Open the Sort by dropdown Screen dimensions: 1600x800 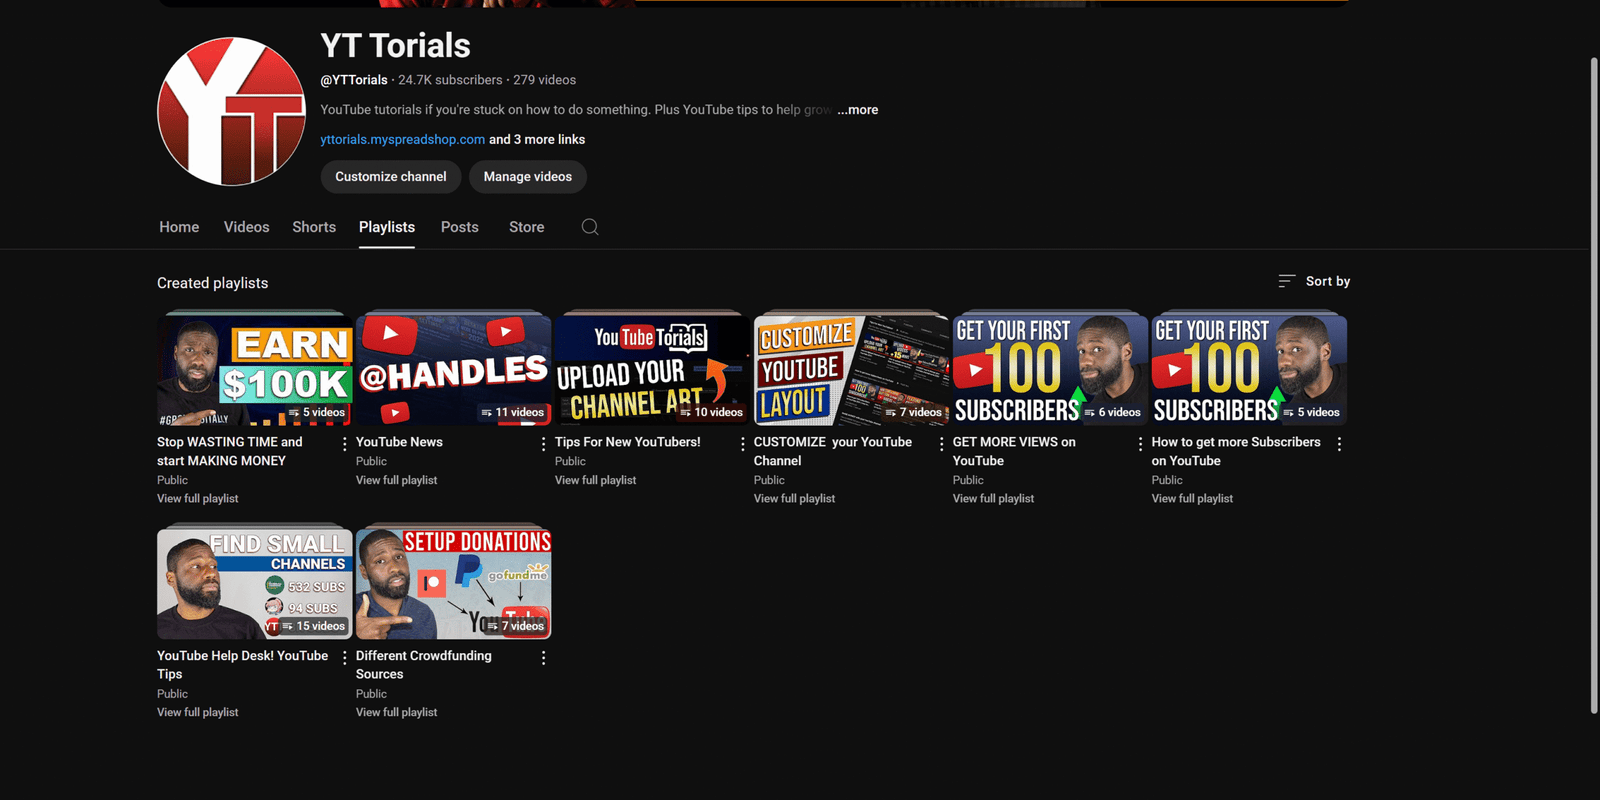(x=1314, y=282)
